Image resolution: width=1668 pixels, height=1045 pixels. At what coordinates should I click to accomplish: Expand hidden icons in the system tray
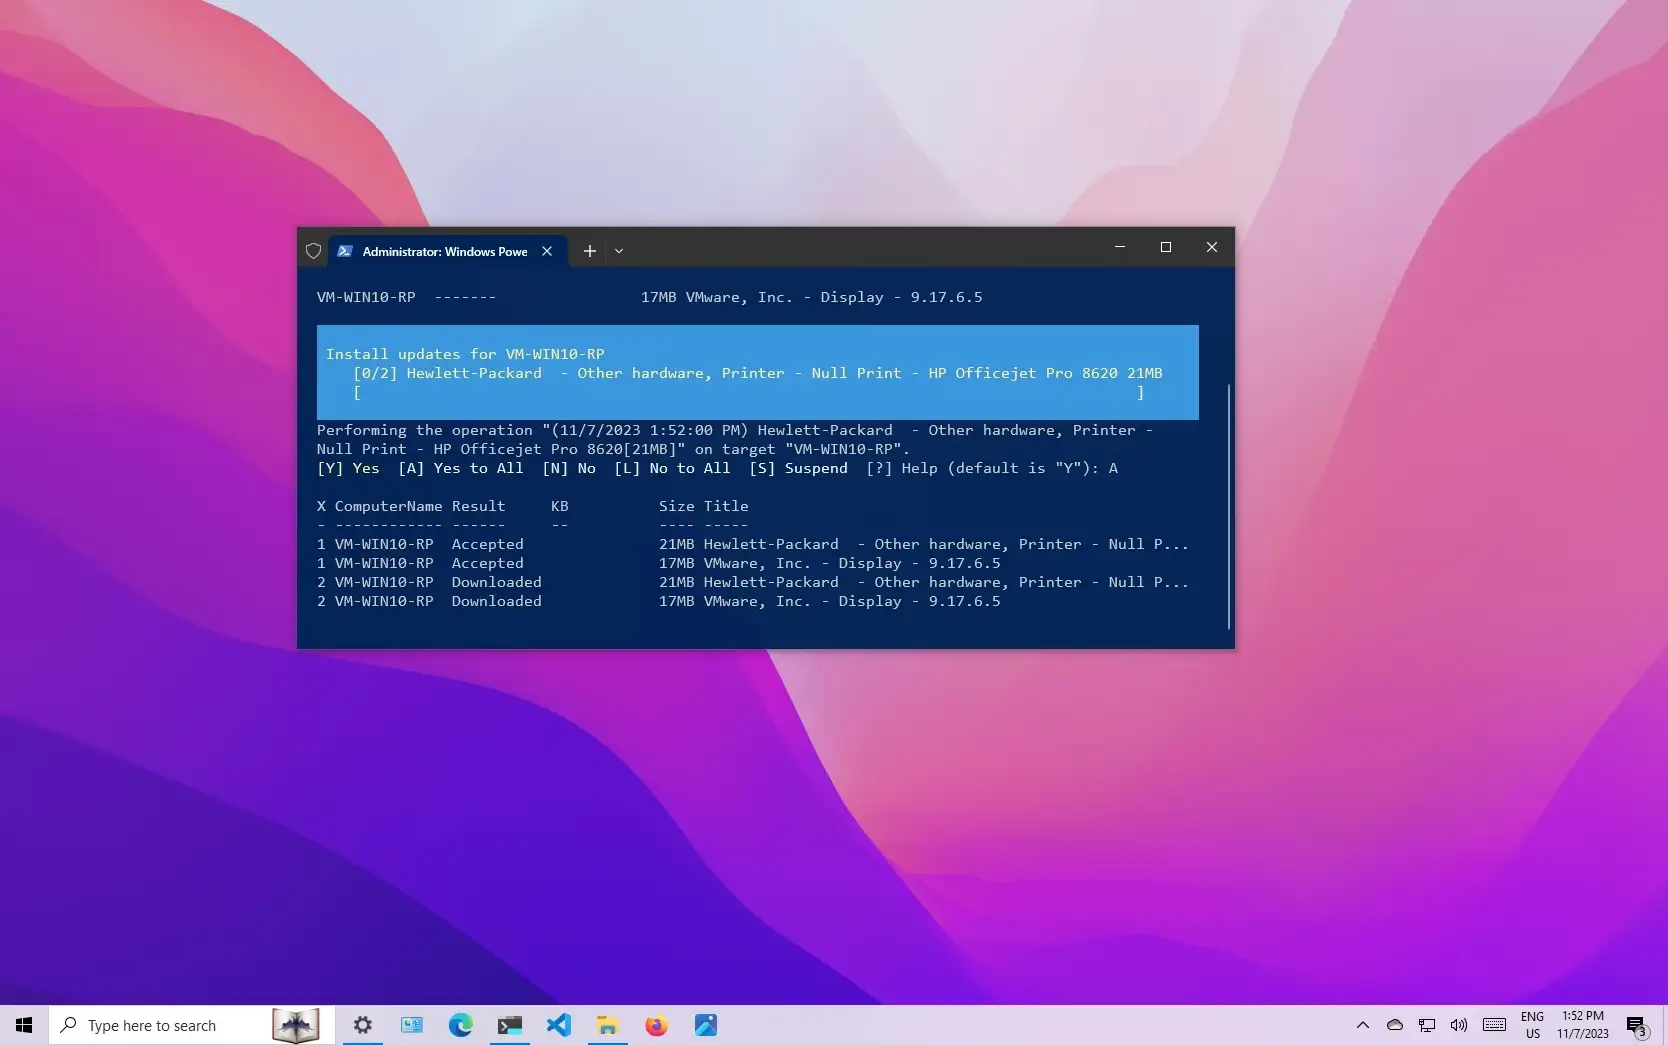(1362, 1025)
